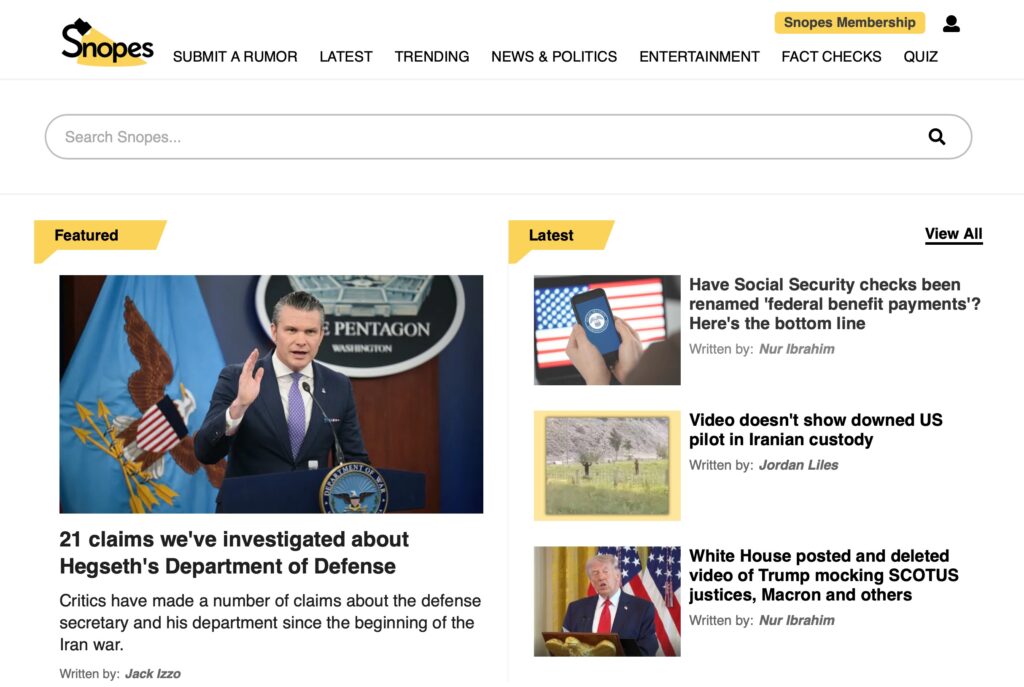Focus the Search Snopes input field

[x=480, y=137]
